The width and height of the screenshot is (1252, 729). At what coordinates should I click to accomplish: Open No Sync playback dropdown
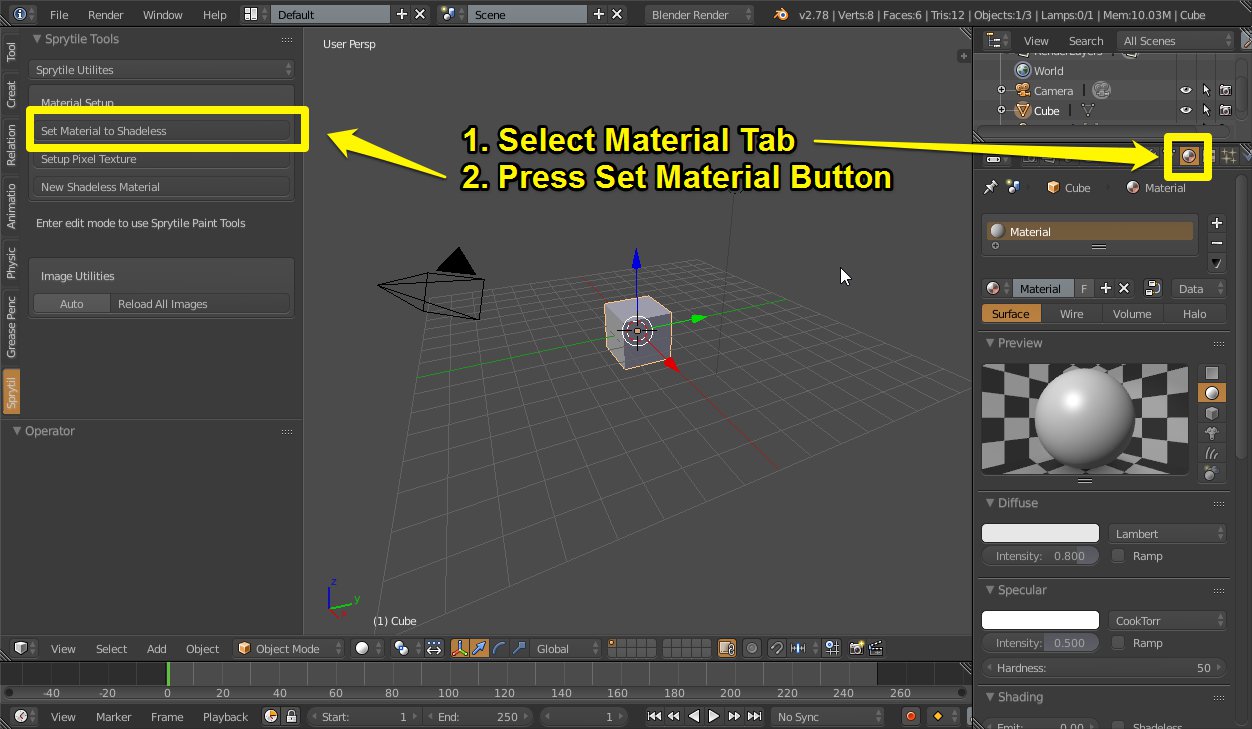pos(826,716)
